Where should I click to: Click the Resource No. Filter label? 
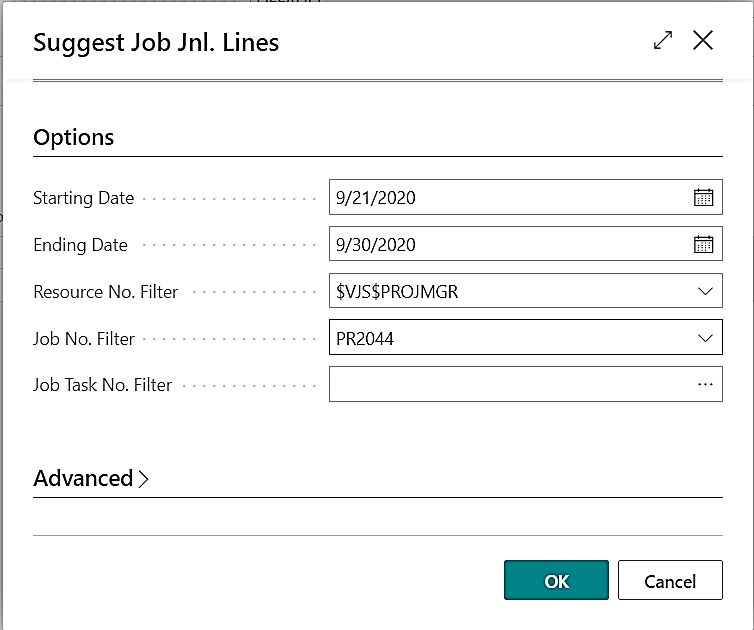106,292
